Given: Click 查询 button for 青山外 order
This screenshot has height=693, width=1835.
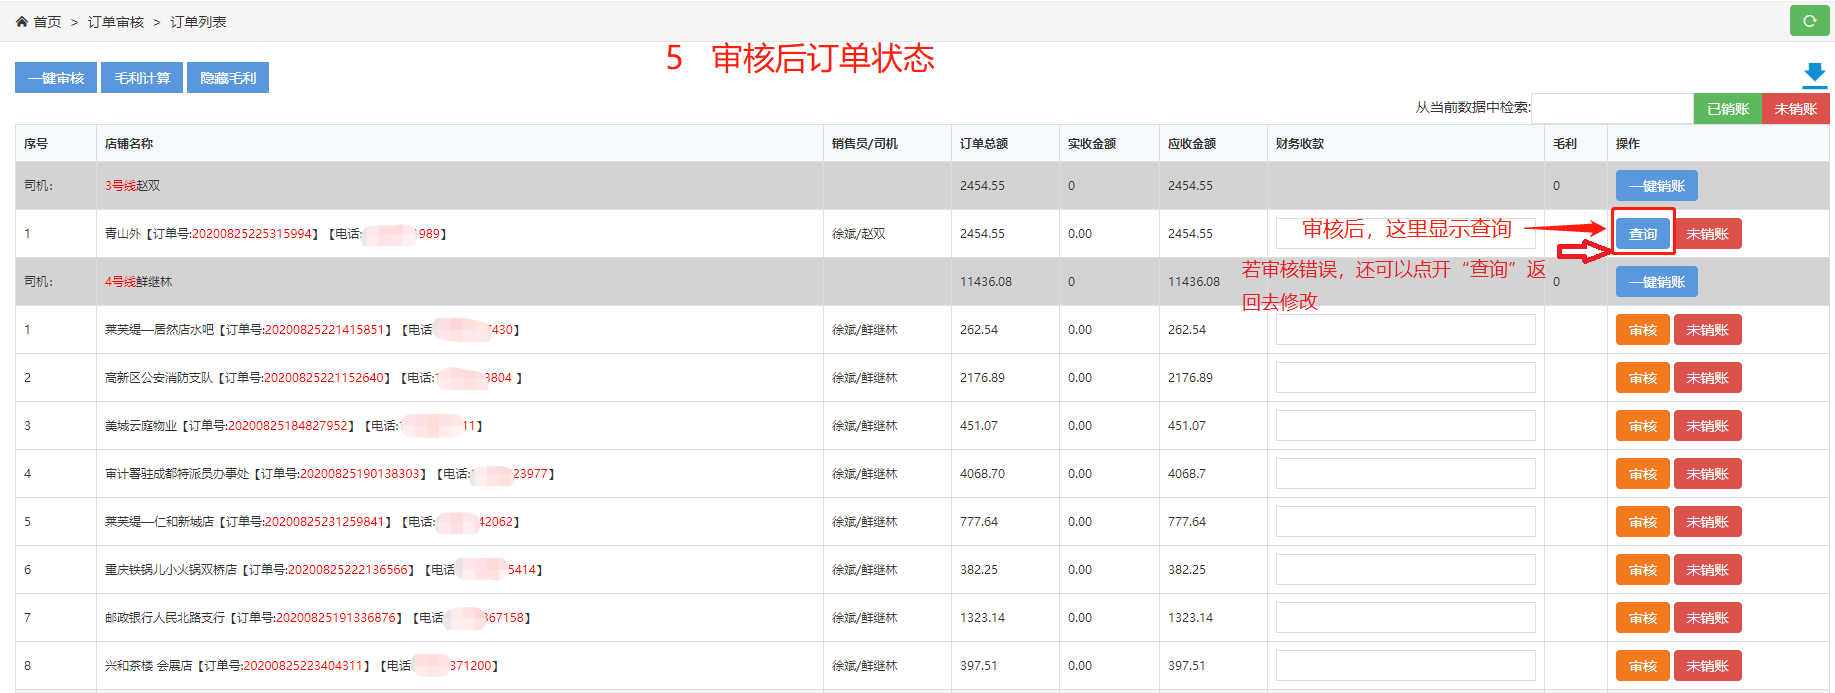Looking at the screenshot, I should click(x=1642, y=234).
